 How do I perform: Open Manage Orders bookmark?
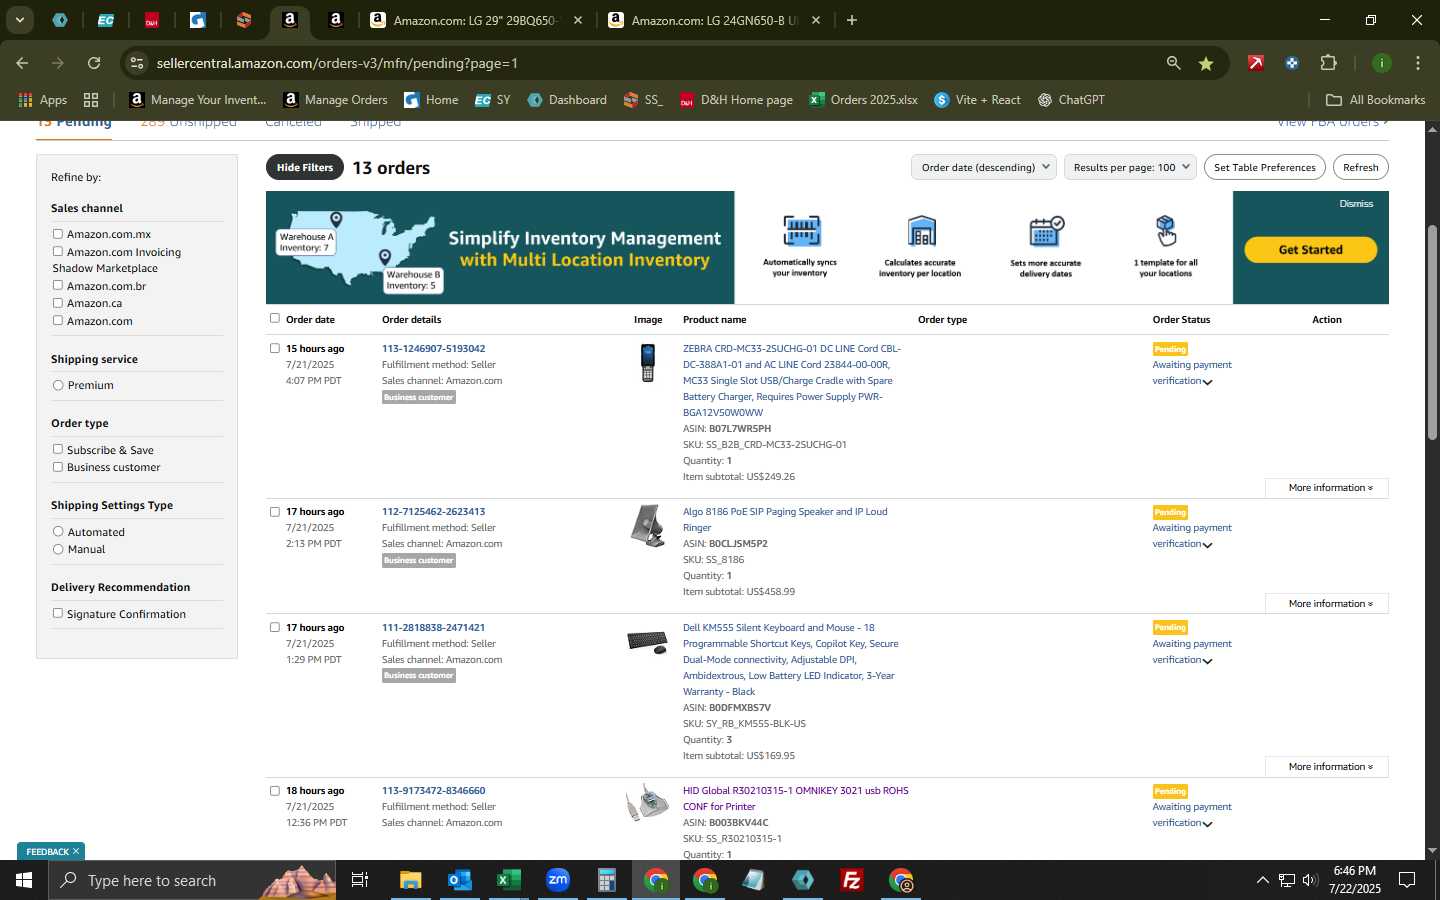(336, 100)
